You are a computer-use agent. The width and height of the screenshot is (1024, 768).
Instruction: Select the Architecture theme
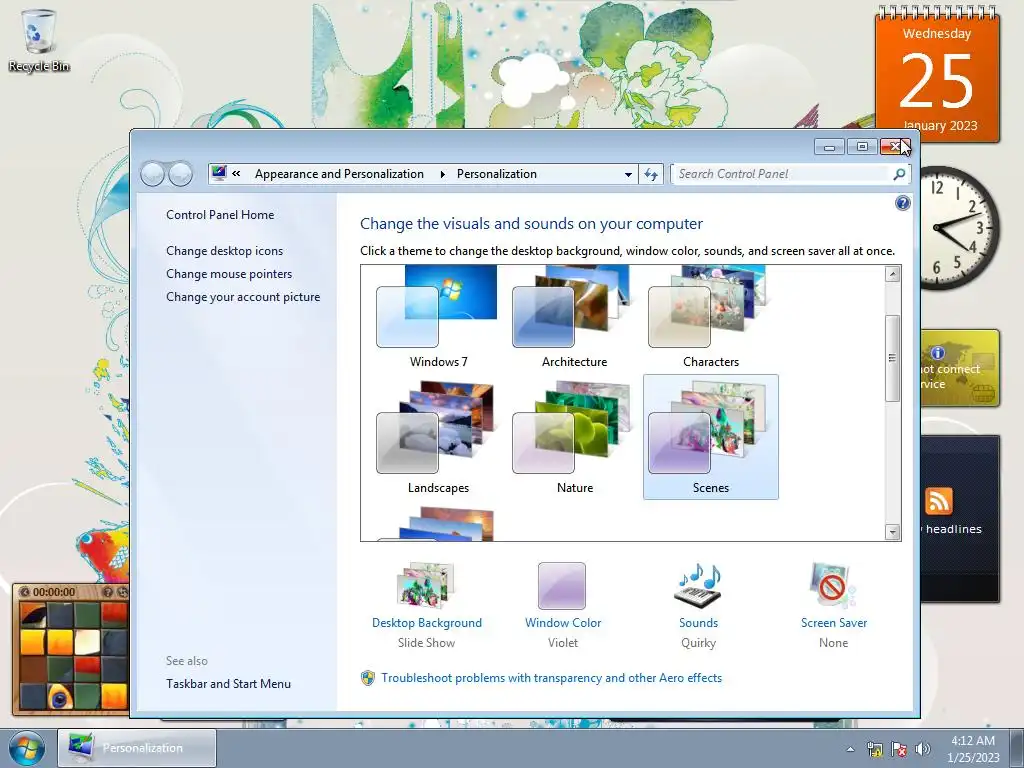pyautogui.click(x=574, y=317)
